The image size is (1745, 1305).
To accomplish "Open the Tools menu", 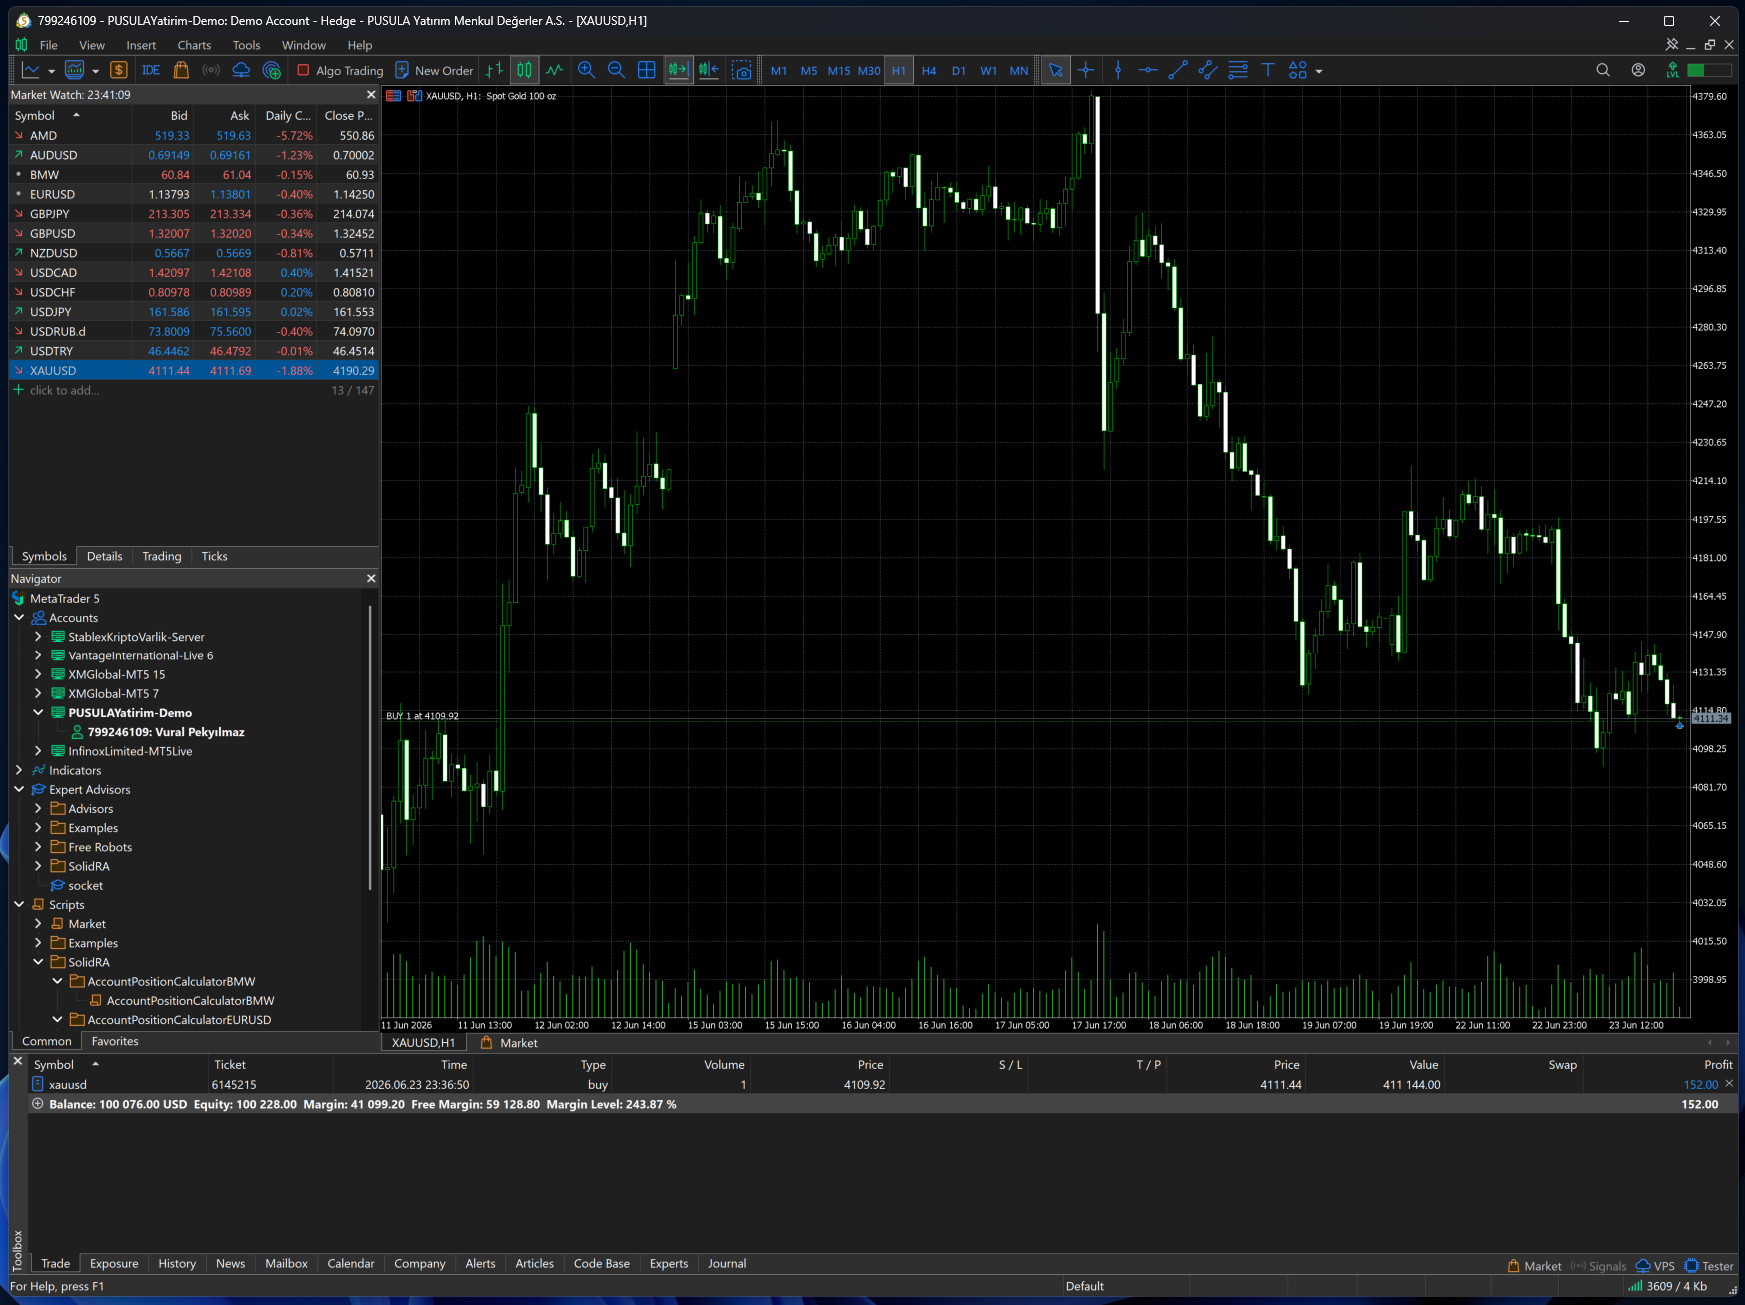I will pos(246,45).
